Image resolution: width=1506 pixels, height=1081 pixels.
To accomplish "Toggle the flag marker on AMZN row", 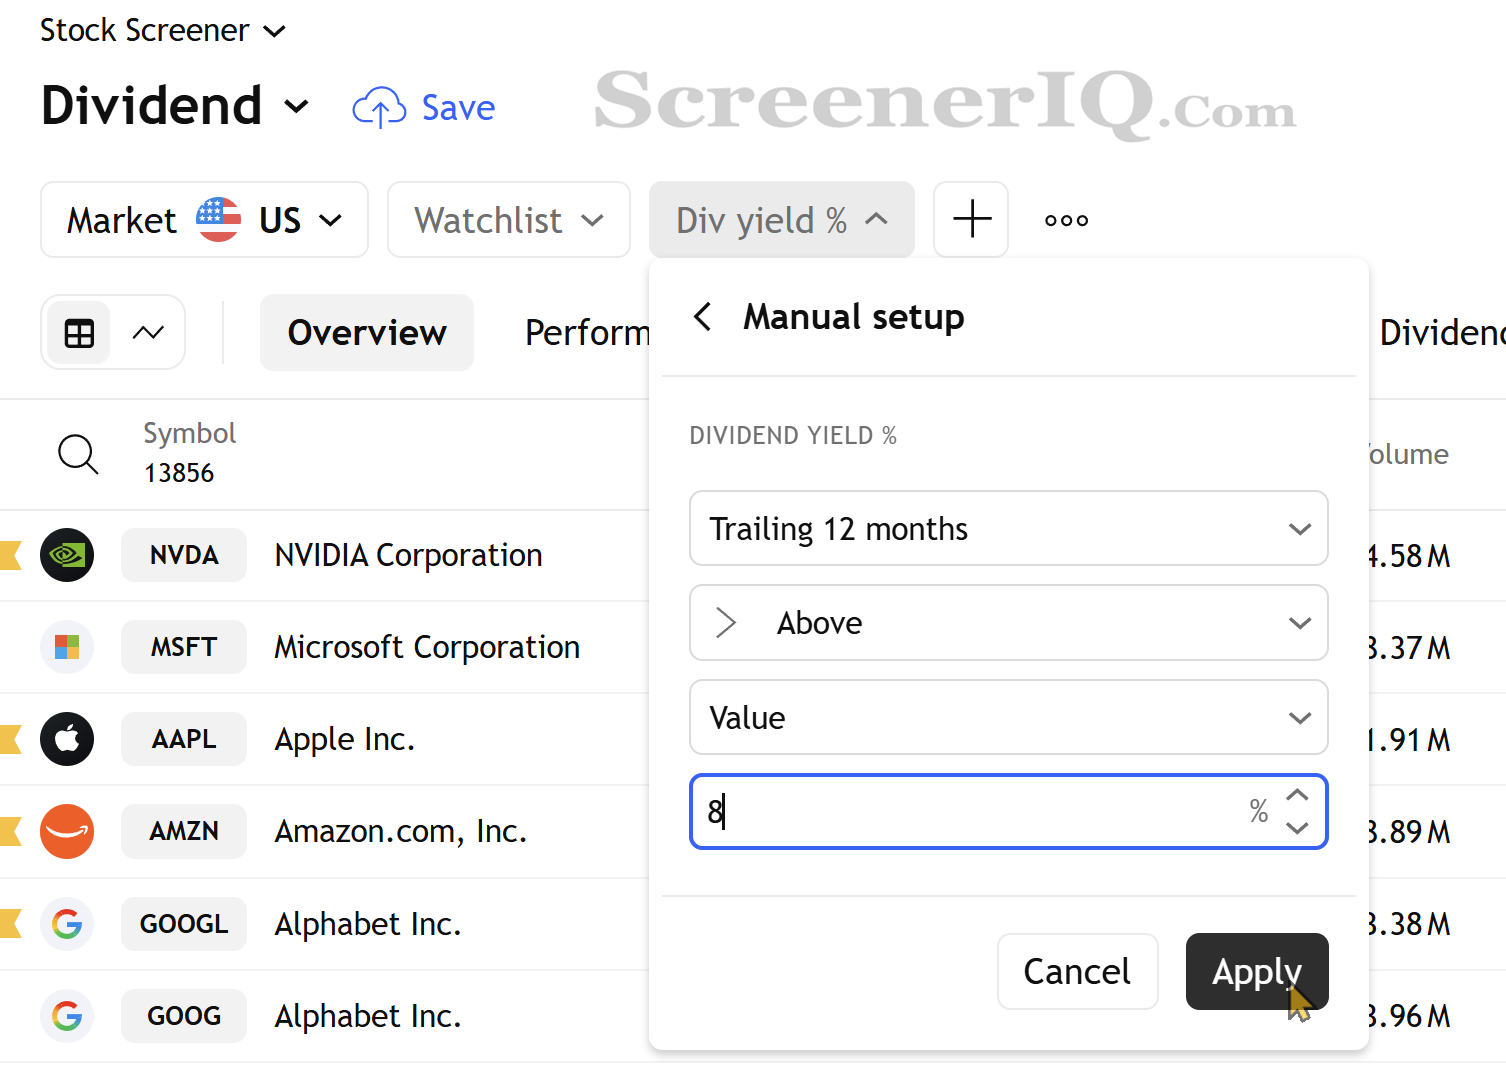I will coord(10,831).
